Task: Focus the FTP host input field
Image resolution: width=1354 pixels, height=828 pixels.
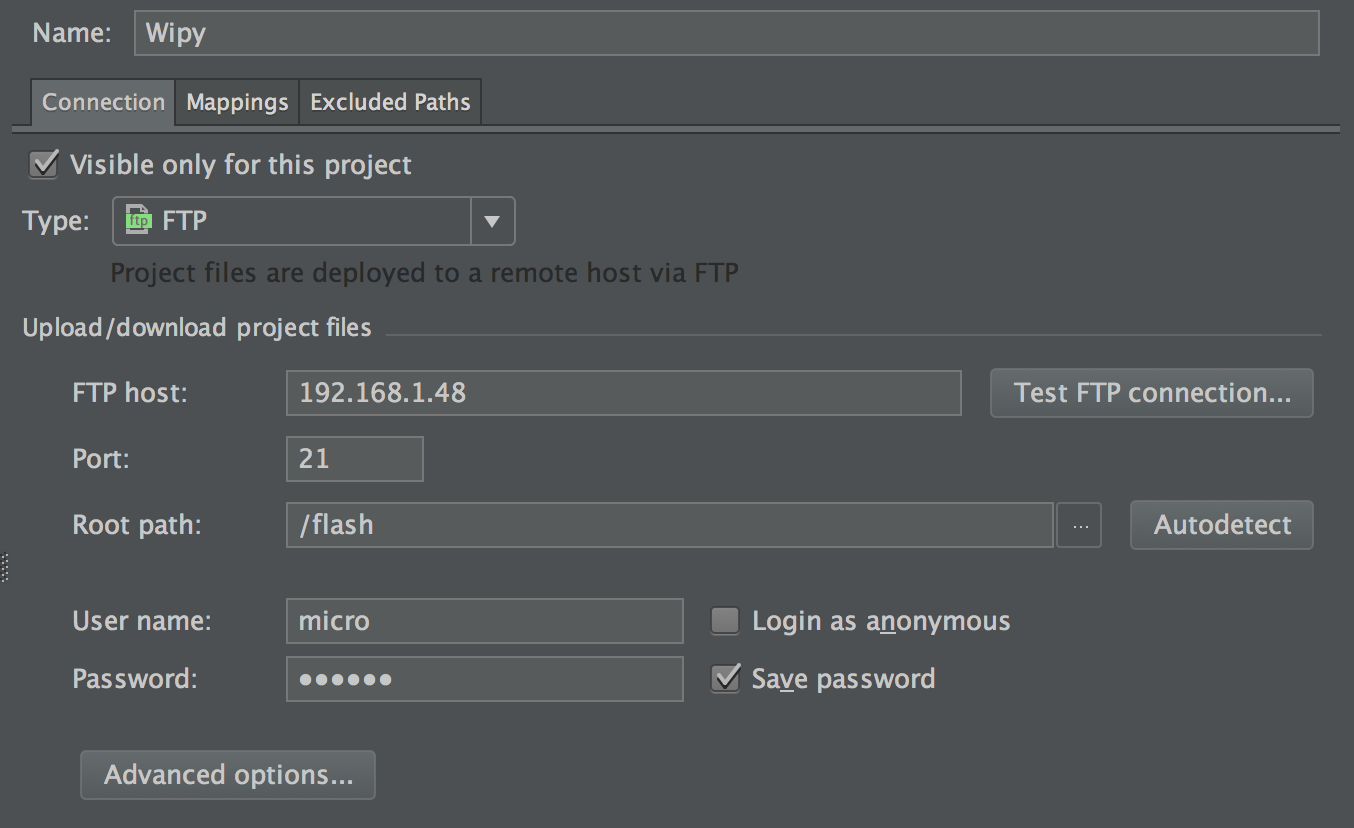Action: 623,393
